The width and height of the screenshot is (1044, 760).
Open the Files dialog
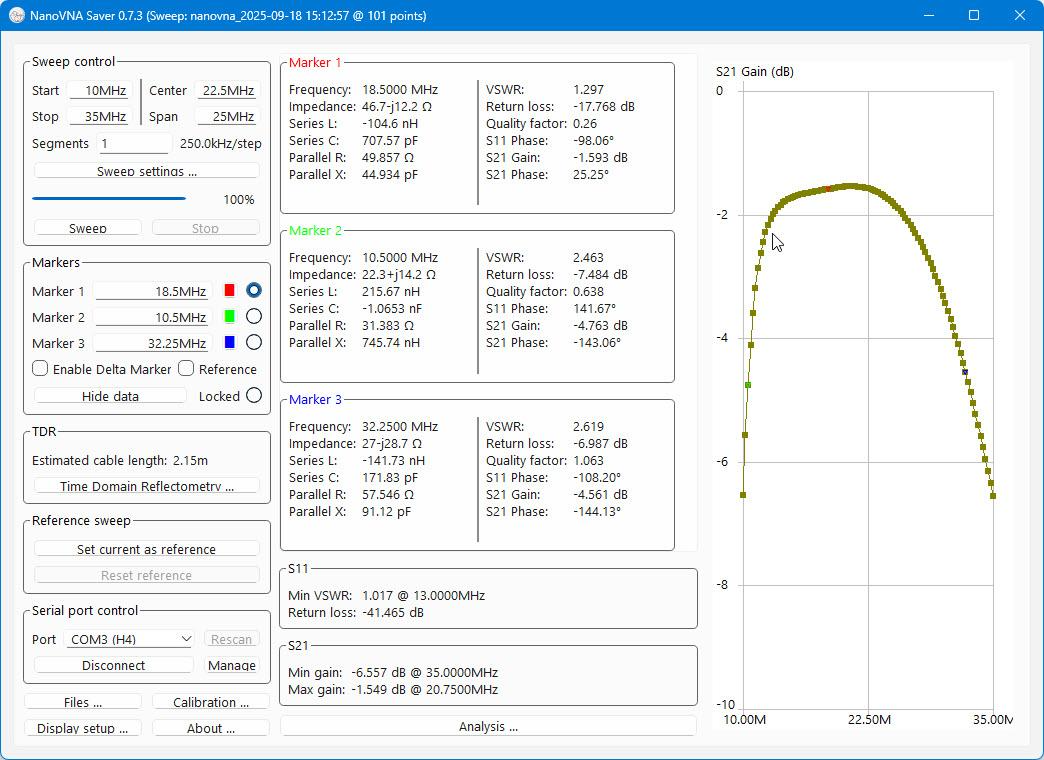point(83,702)
